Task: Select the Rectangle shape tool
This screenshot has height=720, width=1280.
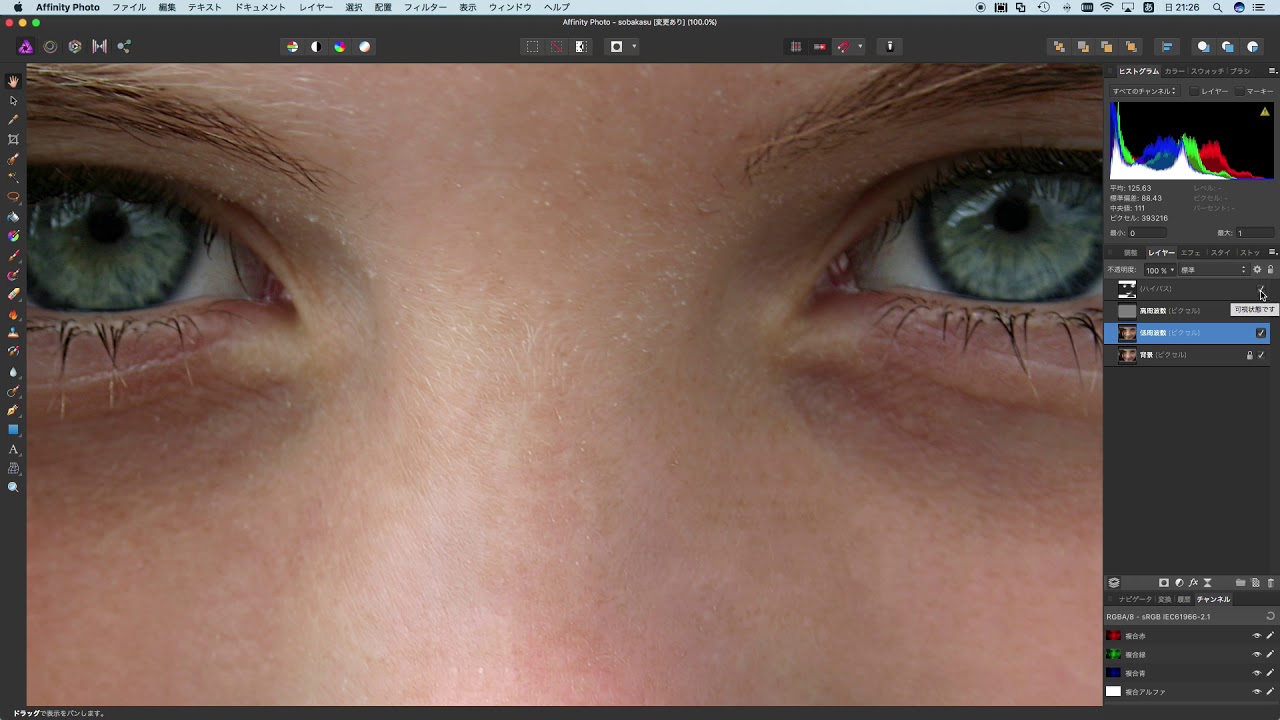Action: coord(13,430)
